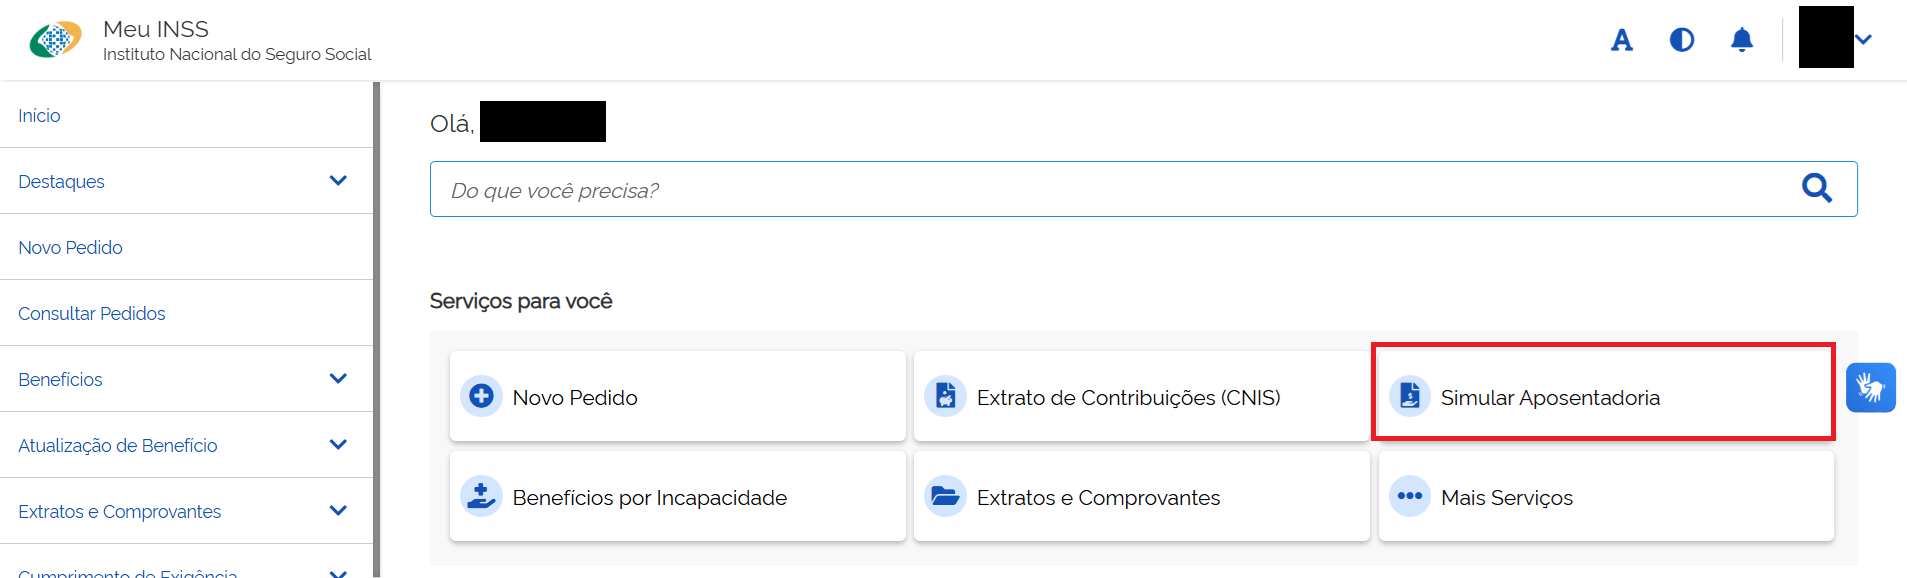Screen dimensions: 1907x578
Task: Open Extratos e Comprovantes from the sidebar
Action: pos(119,511)
